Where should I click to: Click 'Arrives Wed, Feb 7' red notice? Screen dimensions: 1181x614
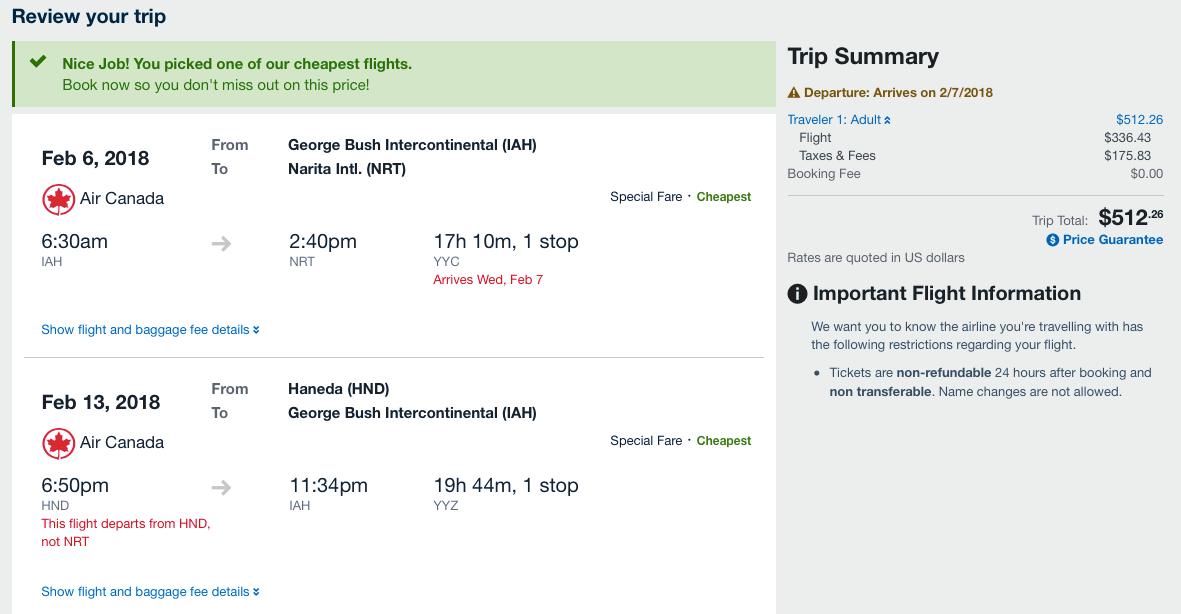point(488,280)
